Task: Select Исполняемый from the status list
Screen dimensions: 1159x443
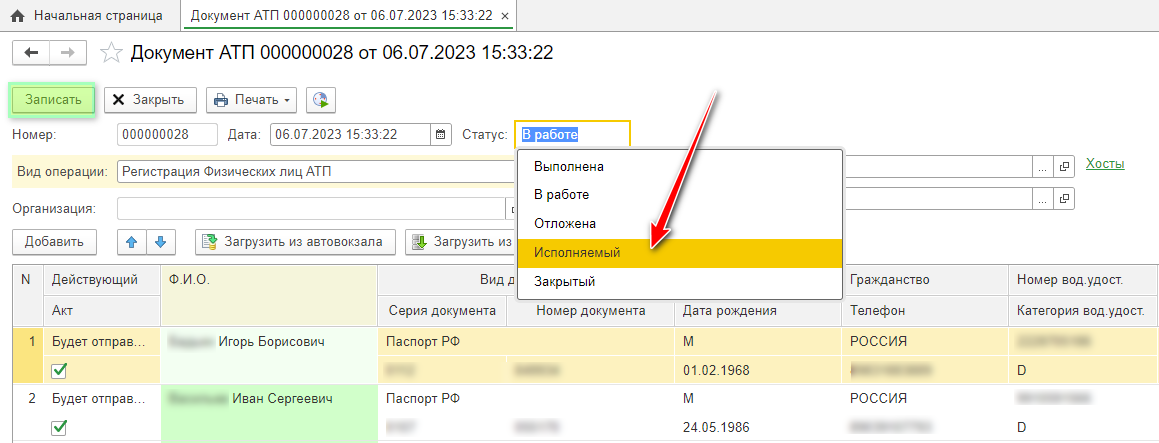Action: tap(577, 253)
